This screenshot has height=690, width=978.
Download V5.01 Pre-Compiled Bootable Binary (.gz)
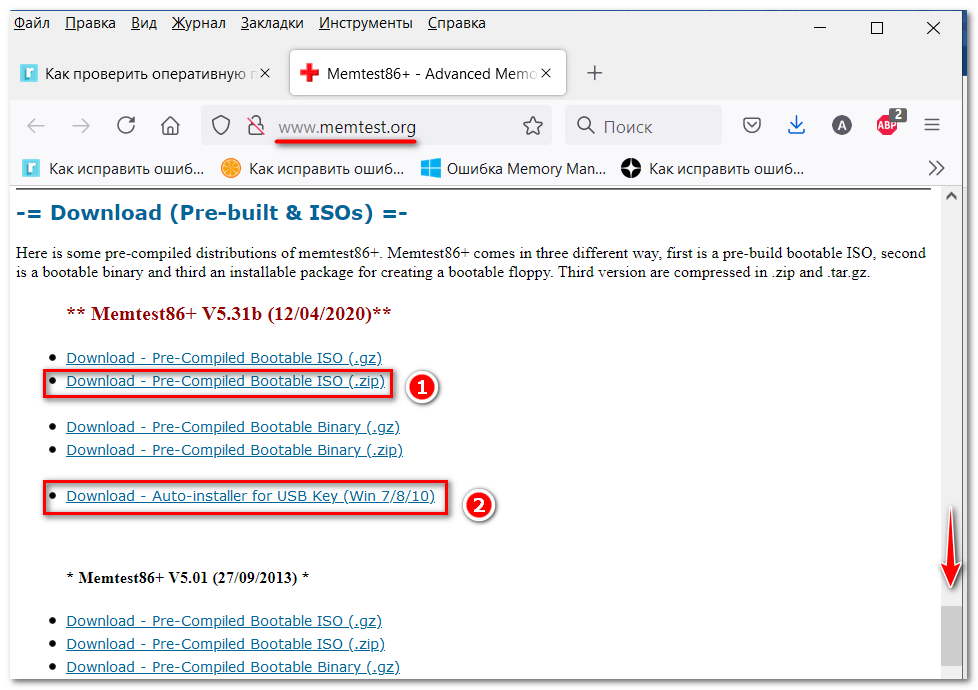click(x=233, y=668)
